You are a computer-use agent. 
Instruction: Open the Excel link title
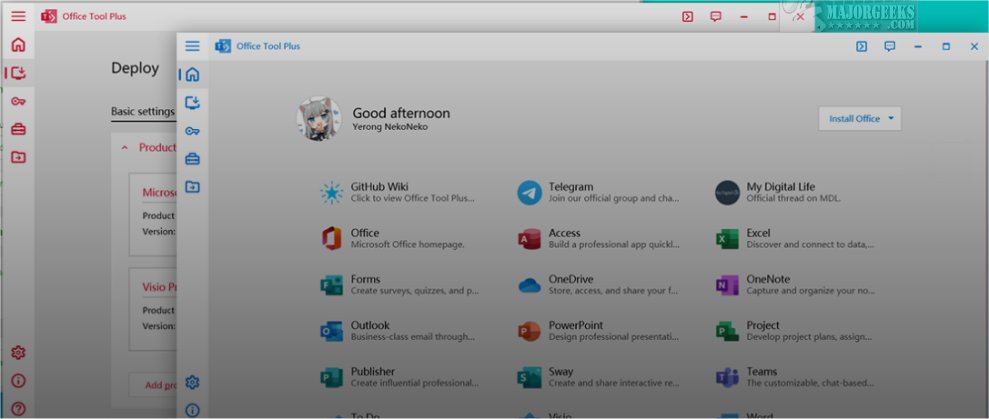(758, 233)
